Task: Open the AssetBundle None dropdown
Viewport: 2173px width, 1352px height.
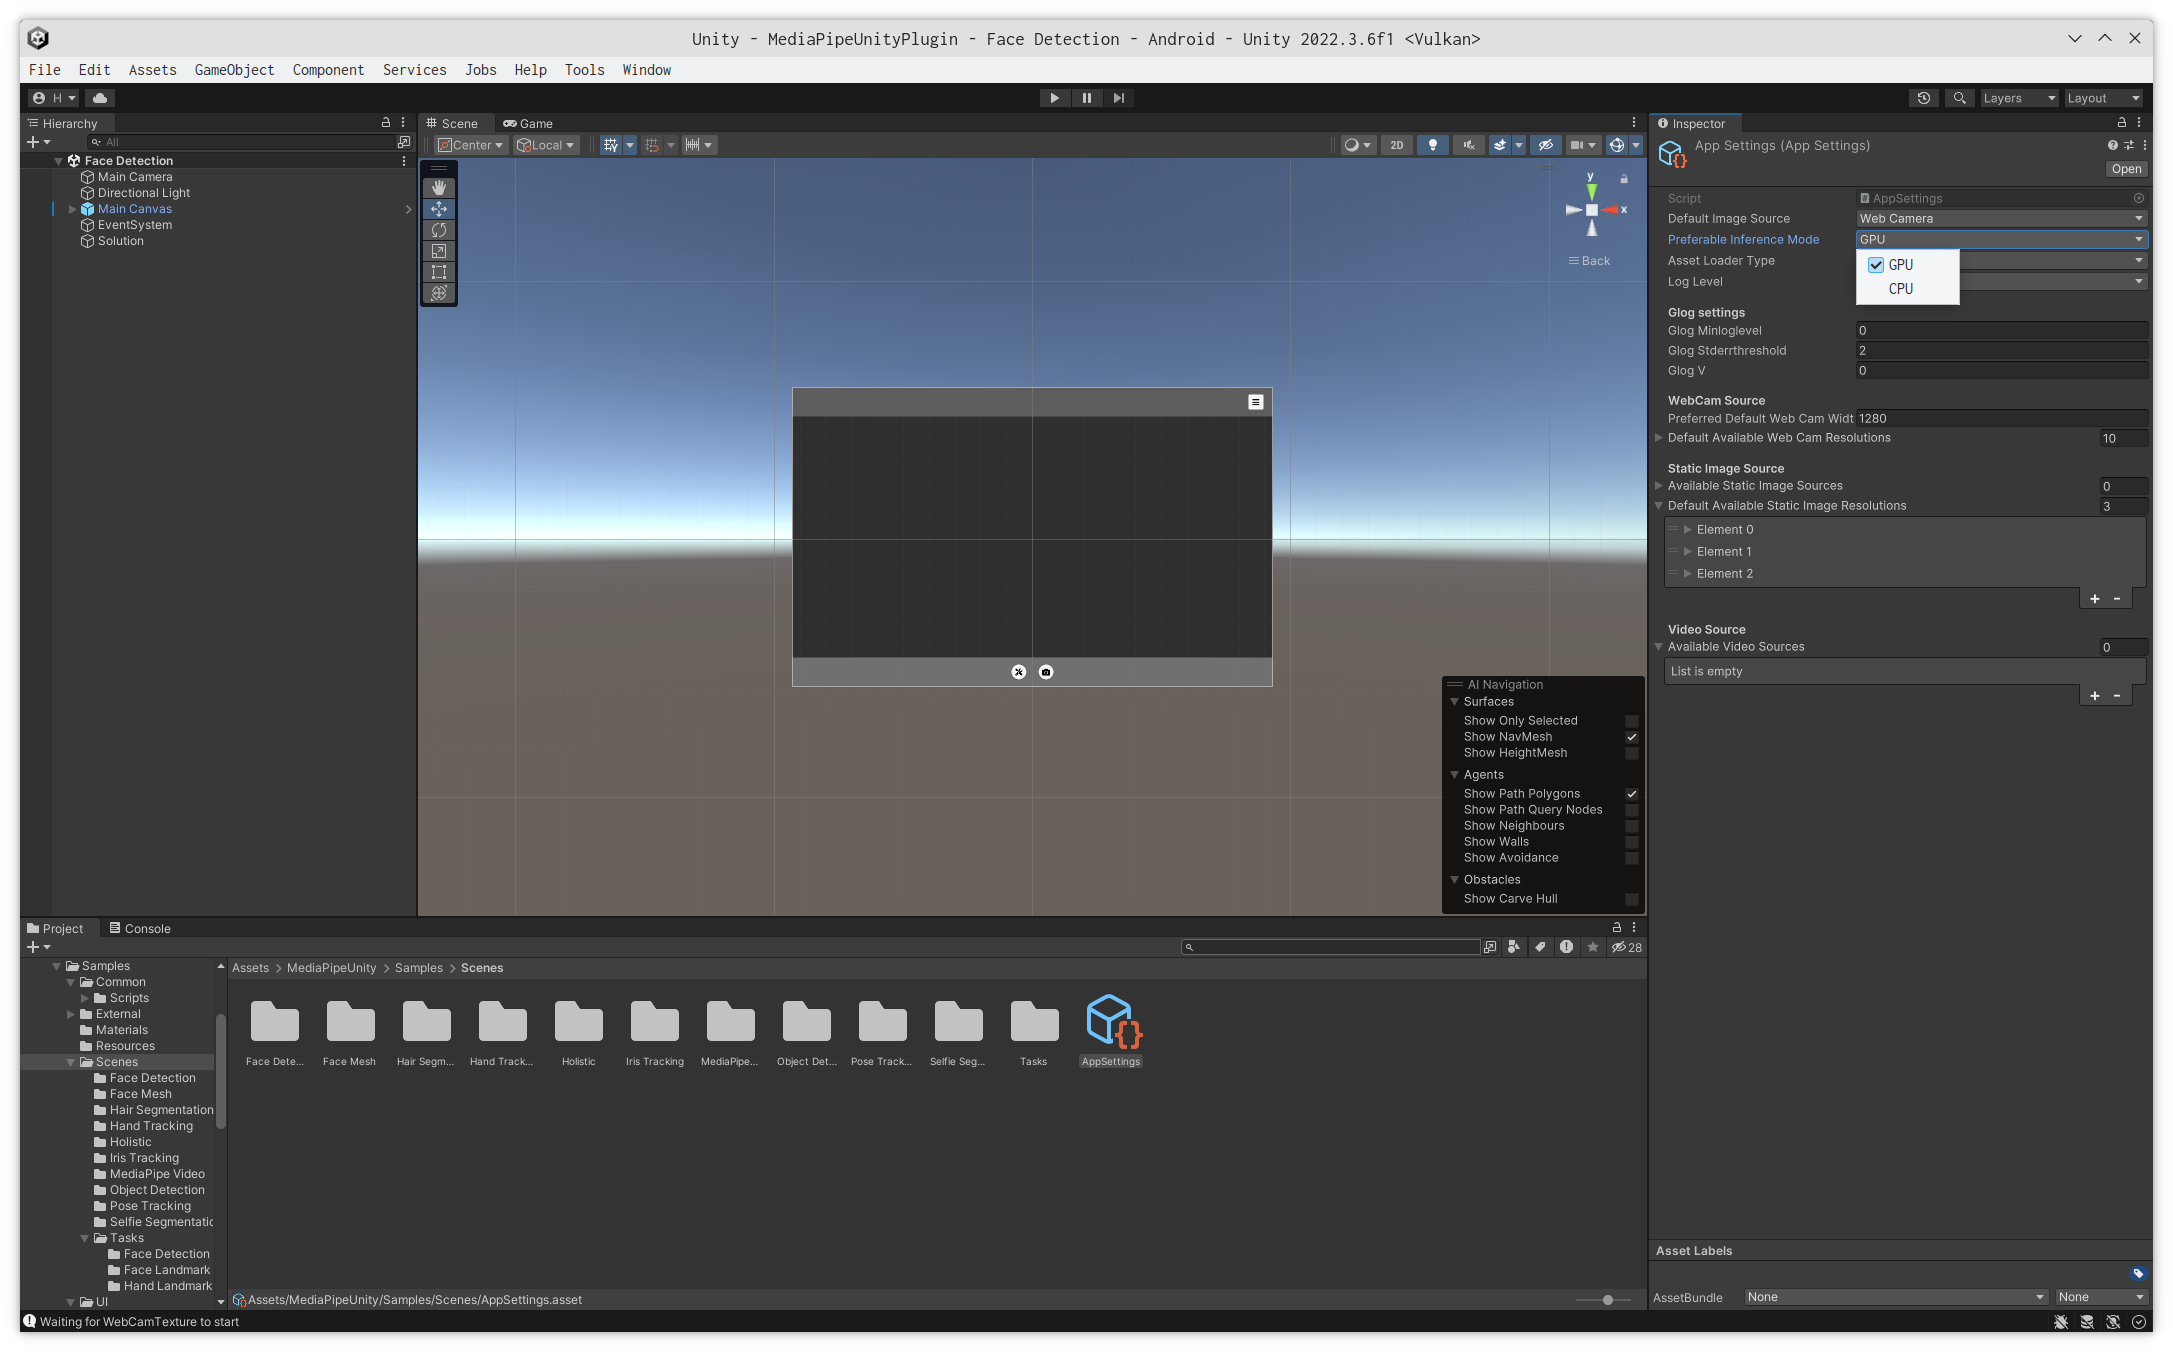Action: [x=1896, y=1297]
